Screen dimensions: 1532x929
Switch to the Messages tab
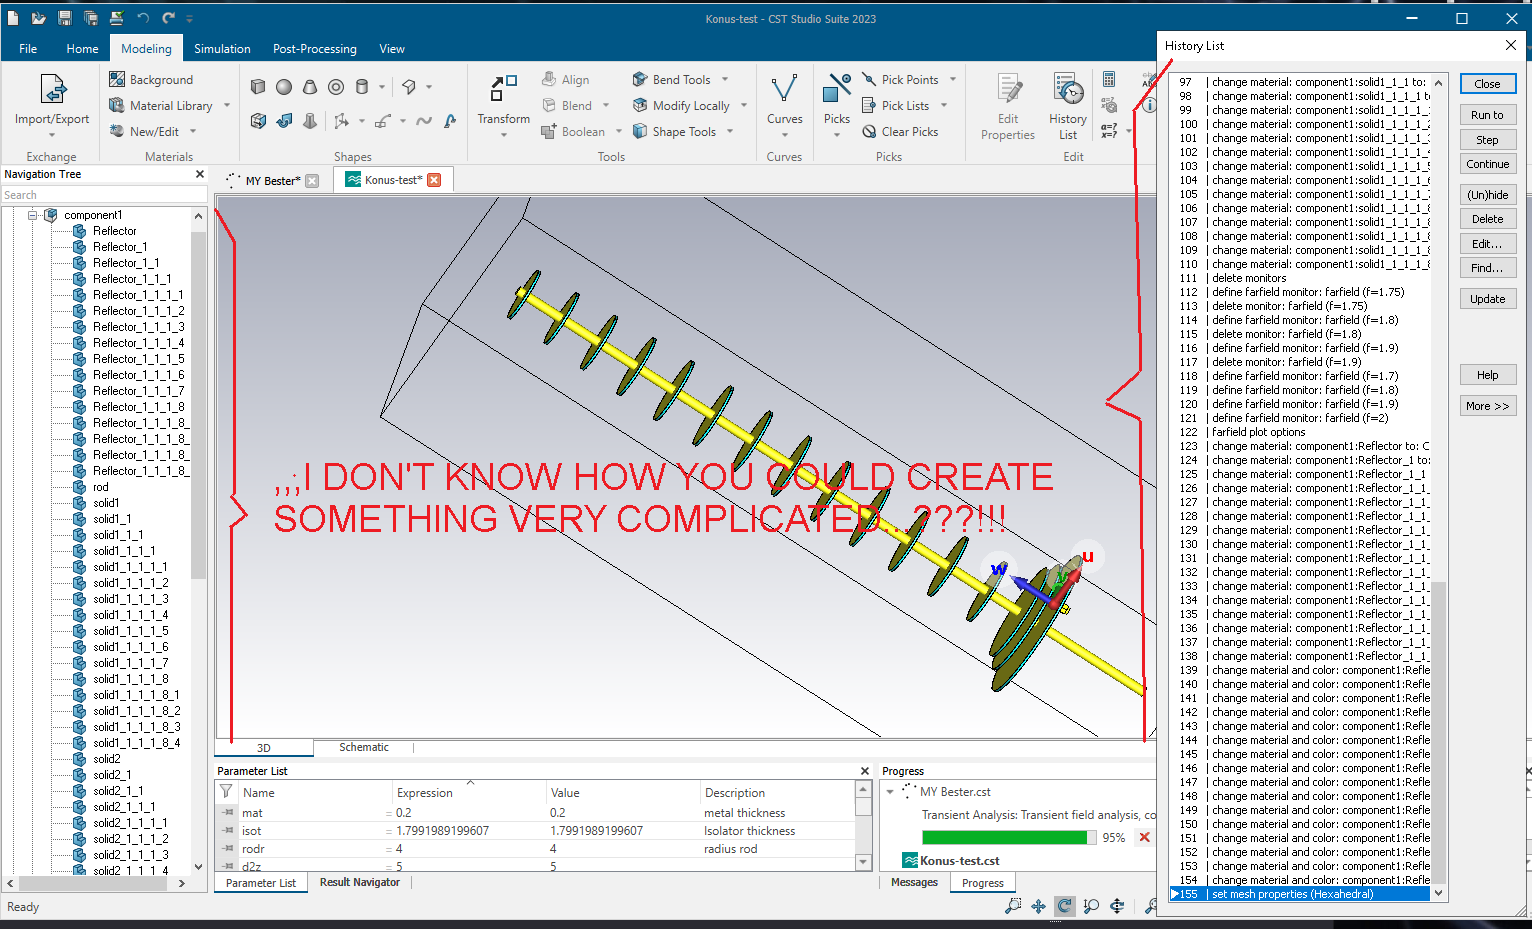(x=914, y=882)
